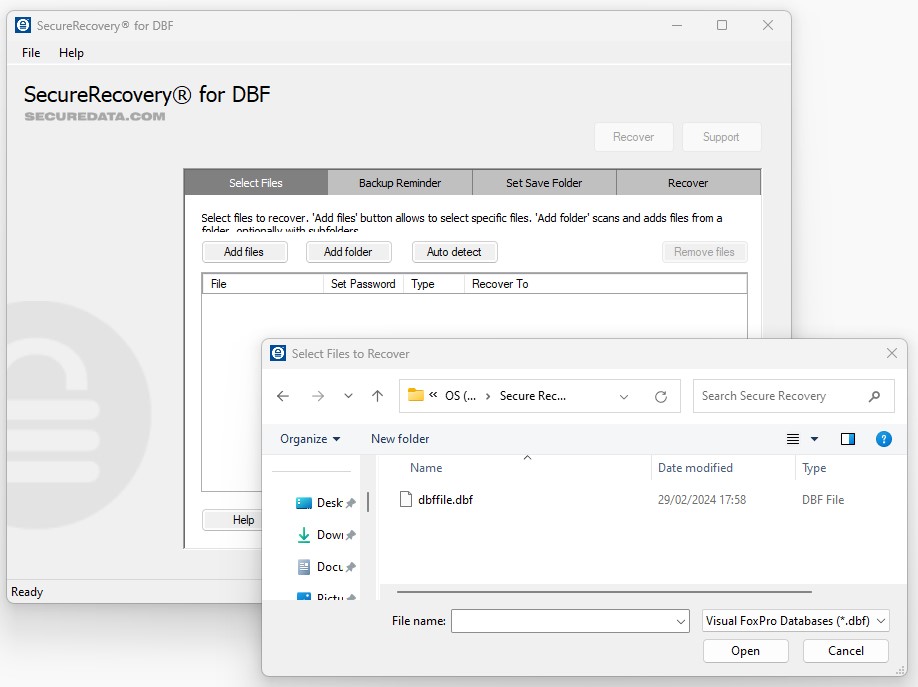Click the search magnifier icon
This screenshot has width=918, height=687.
point(874,396)
